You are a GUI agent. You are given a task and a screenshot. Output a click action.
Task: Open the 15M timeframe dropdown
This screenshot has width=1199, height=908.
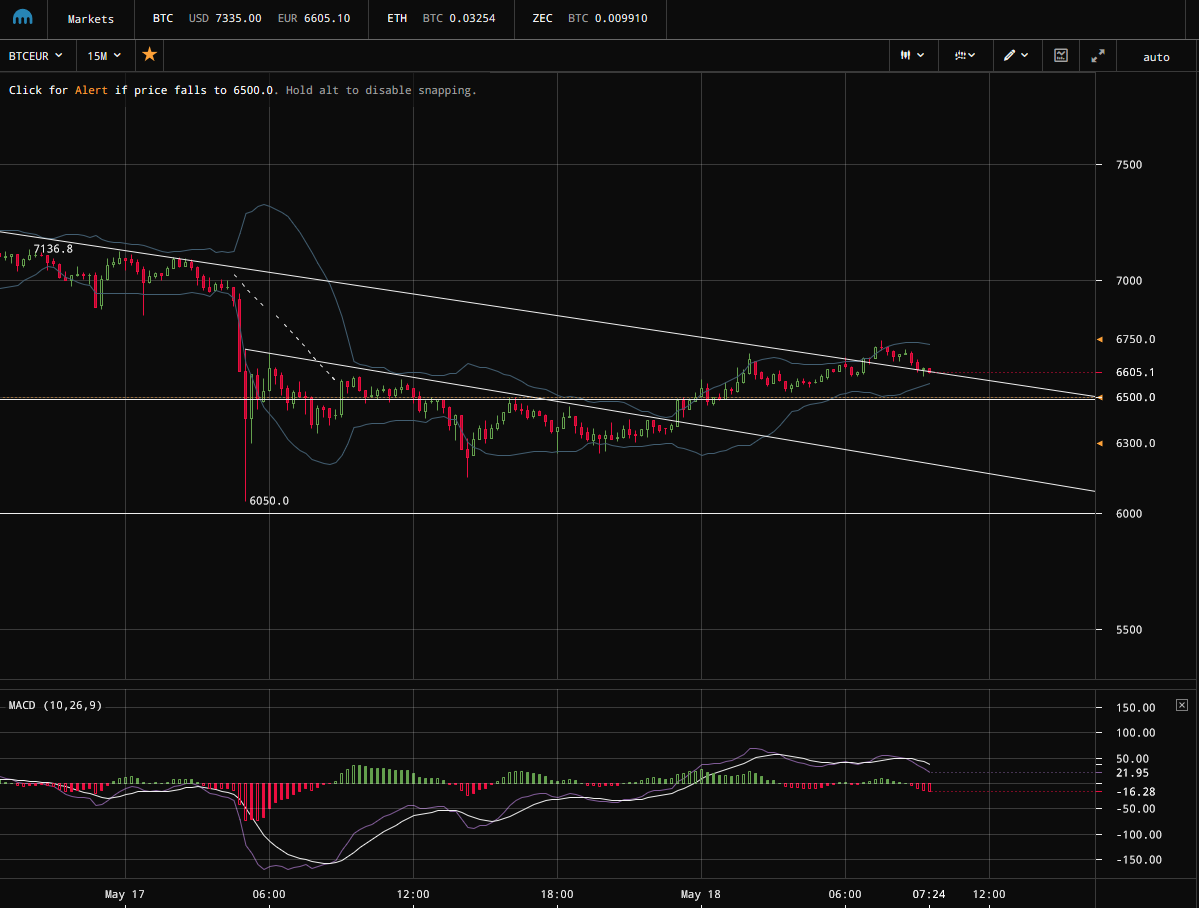pyautogui.click(x=104, y=56)
